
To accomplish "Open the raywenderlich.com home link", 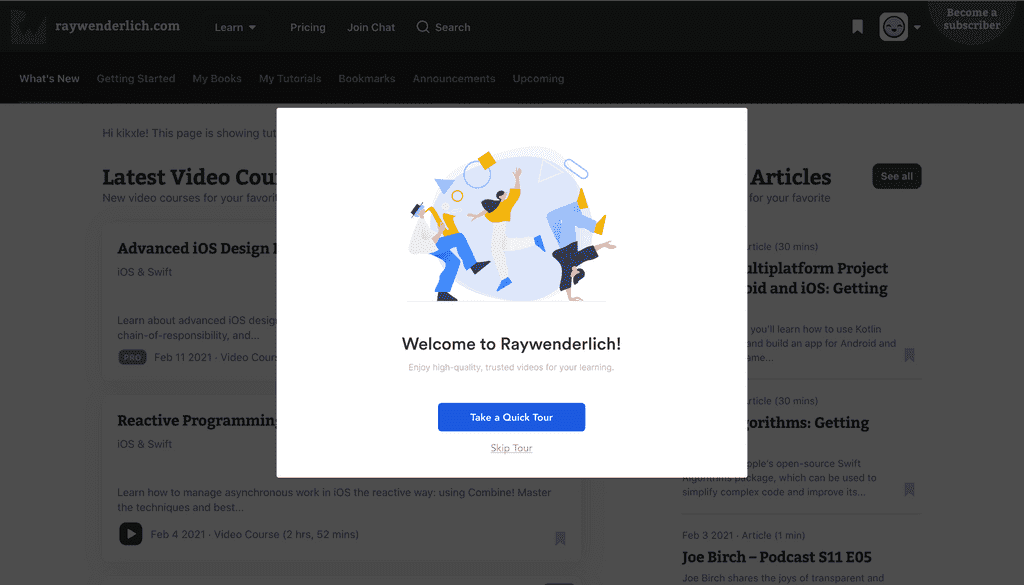I will [x=118, y=26].
